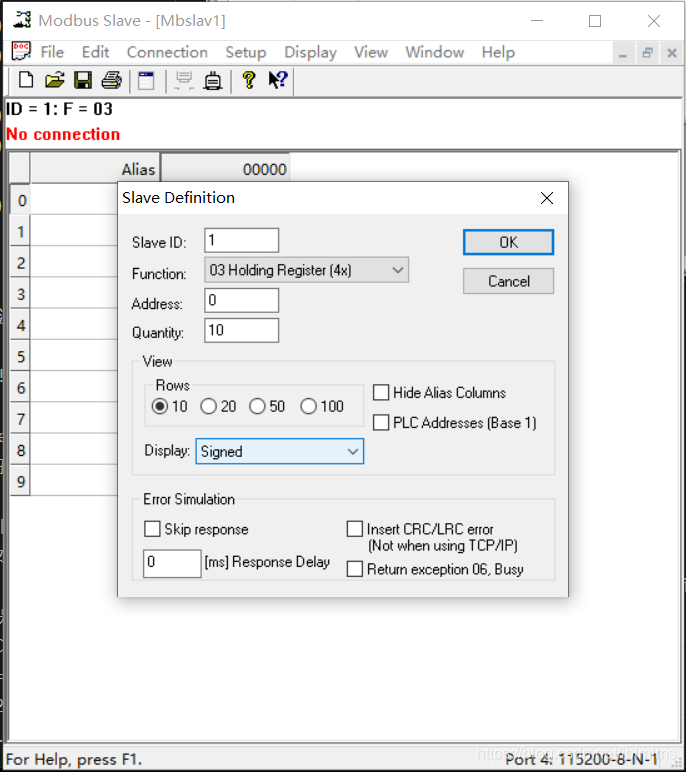Click the red No connection status text

point(63,134)
